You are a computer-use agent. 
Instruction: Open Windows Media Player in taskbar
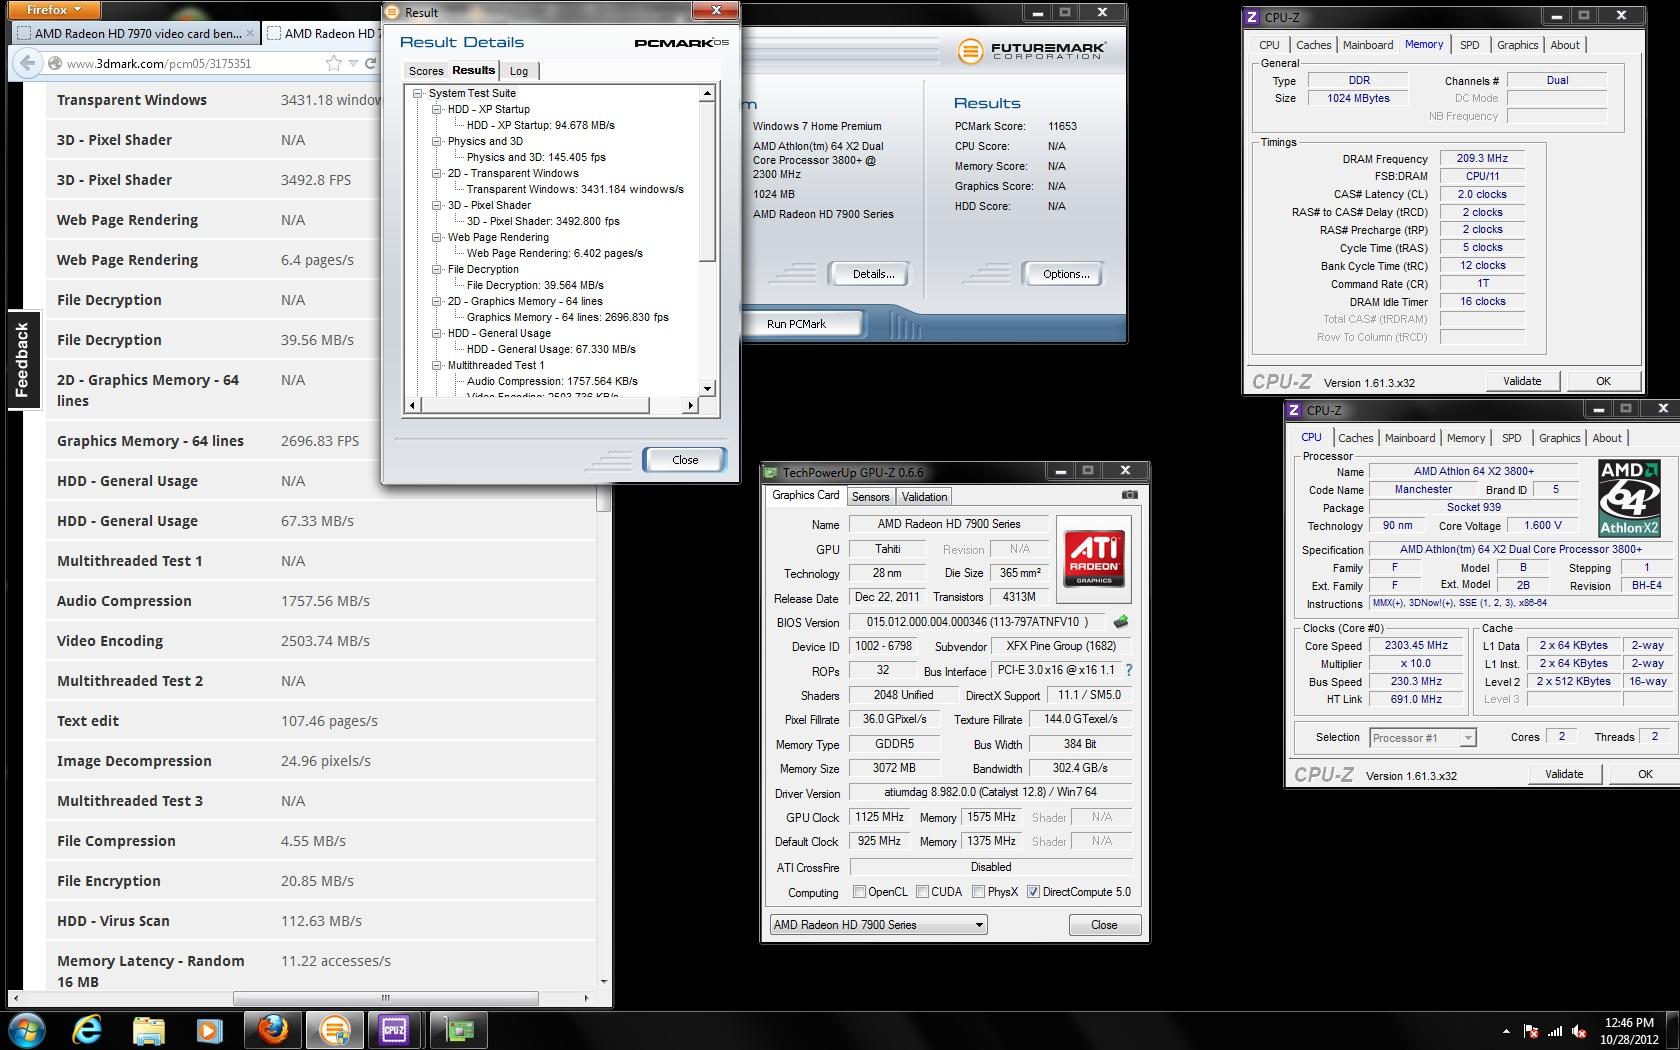pyautogui.click(x=208, y=1029)
